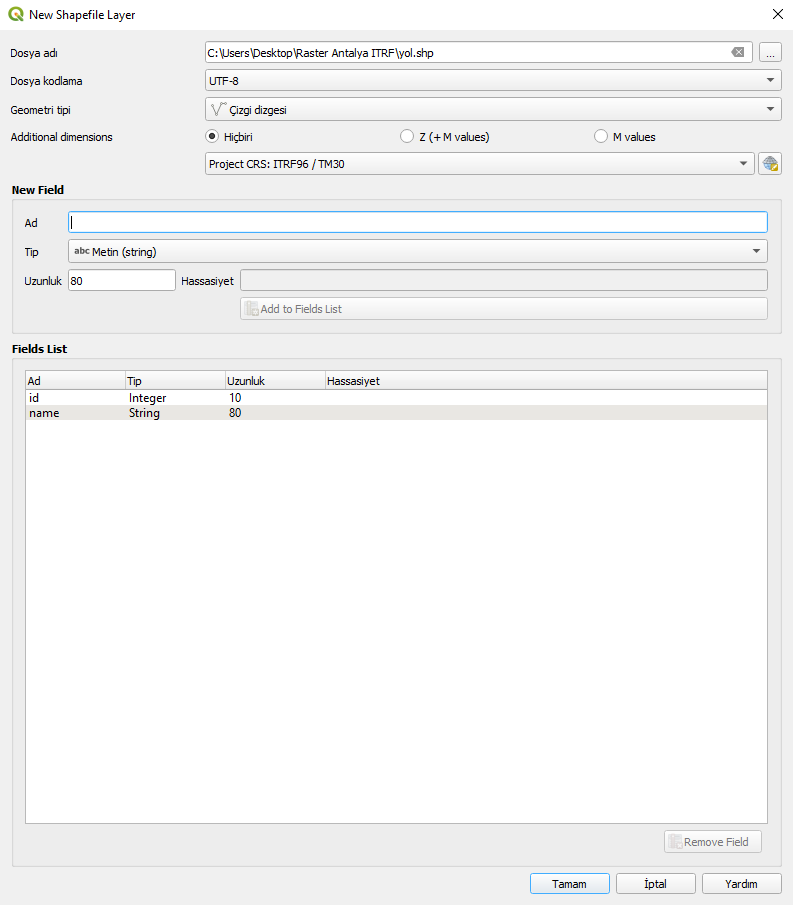Click the Uzunluk column header
This screenshot has height=905, width=793.
click(275, 381)
